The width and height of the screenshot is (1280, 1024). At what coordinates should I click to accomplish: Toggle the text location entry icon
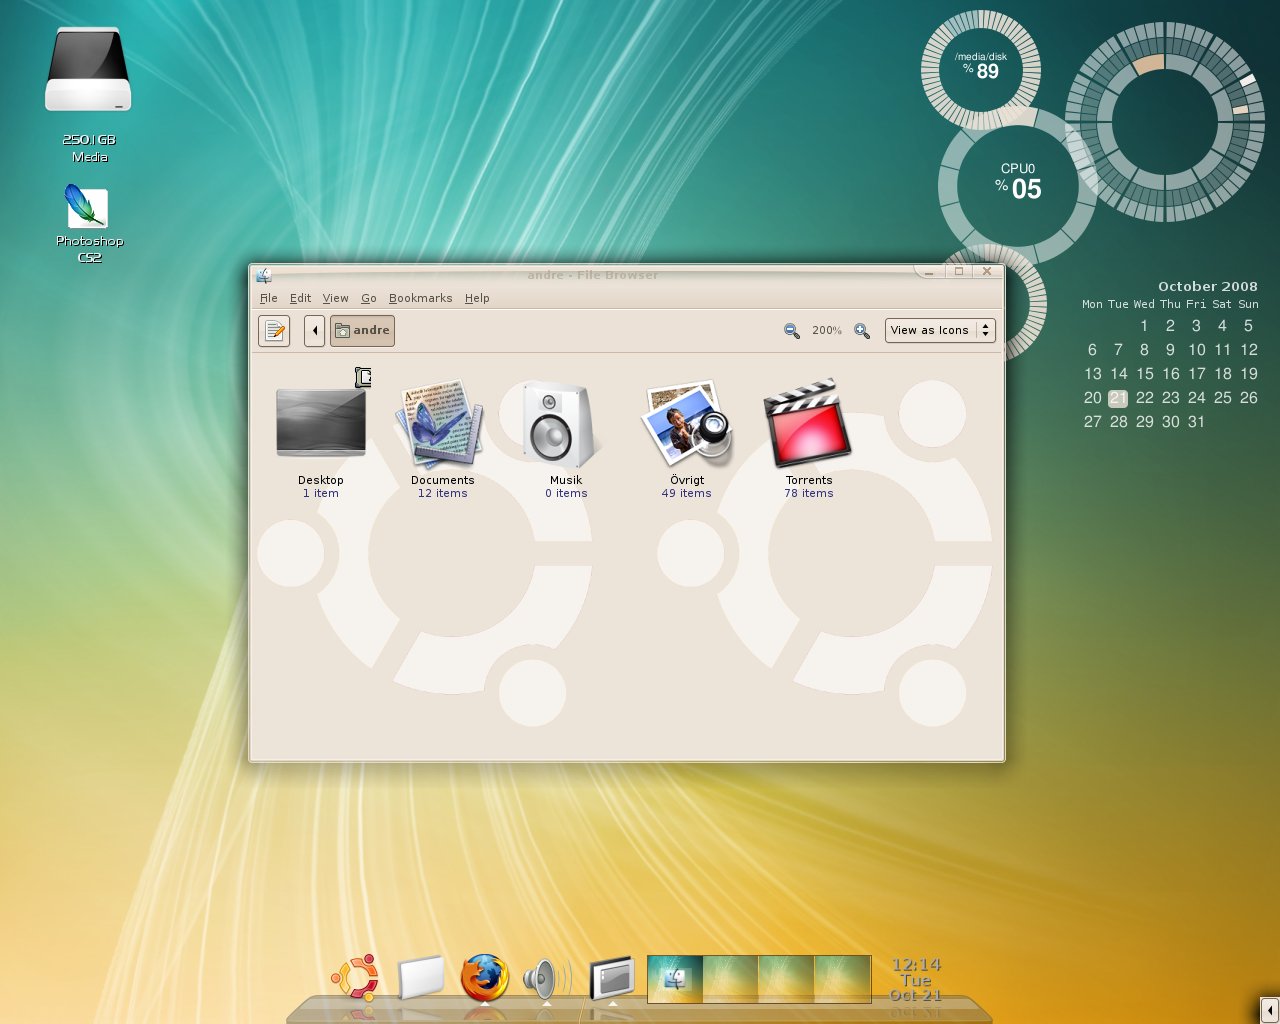274,330
